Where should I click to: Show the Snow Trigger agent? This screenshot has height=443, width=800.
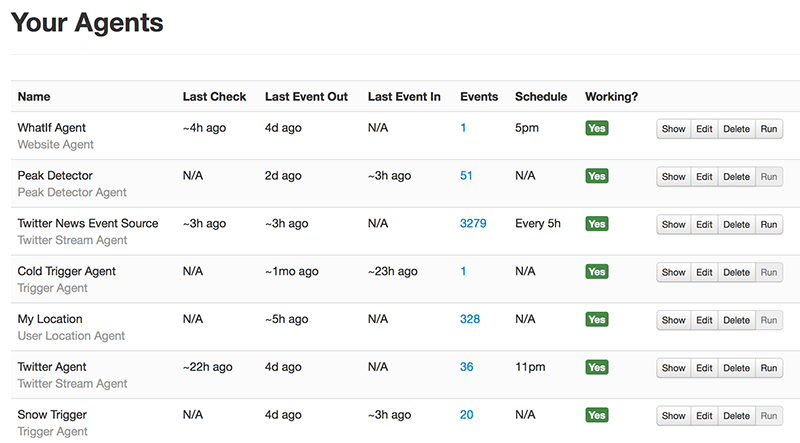[673, 416]
